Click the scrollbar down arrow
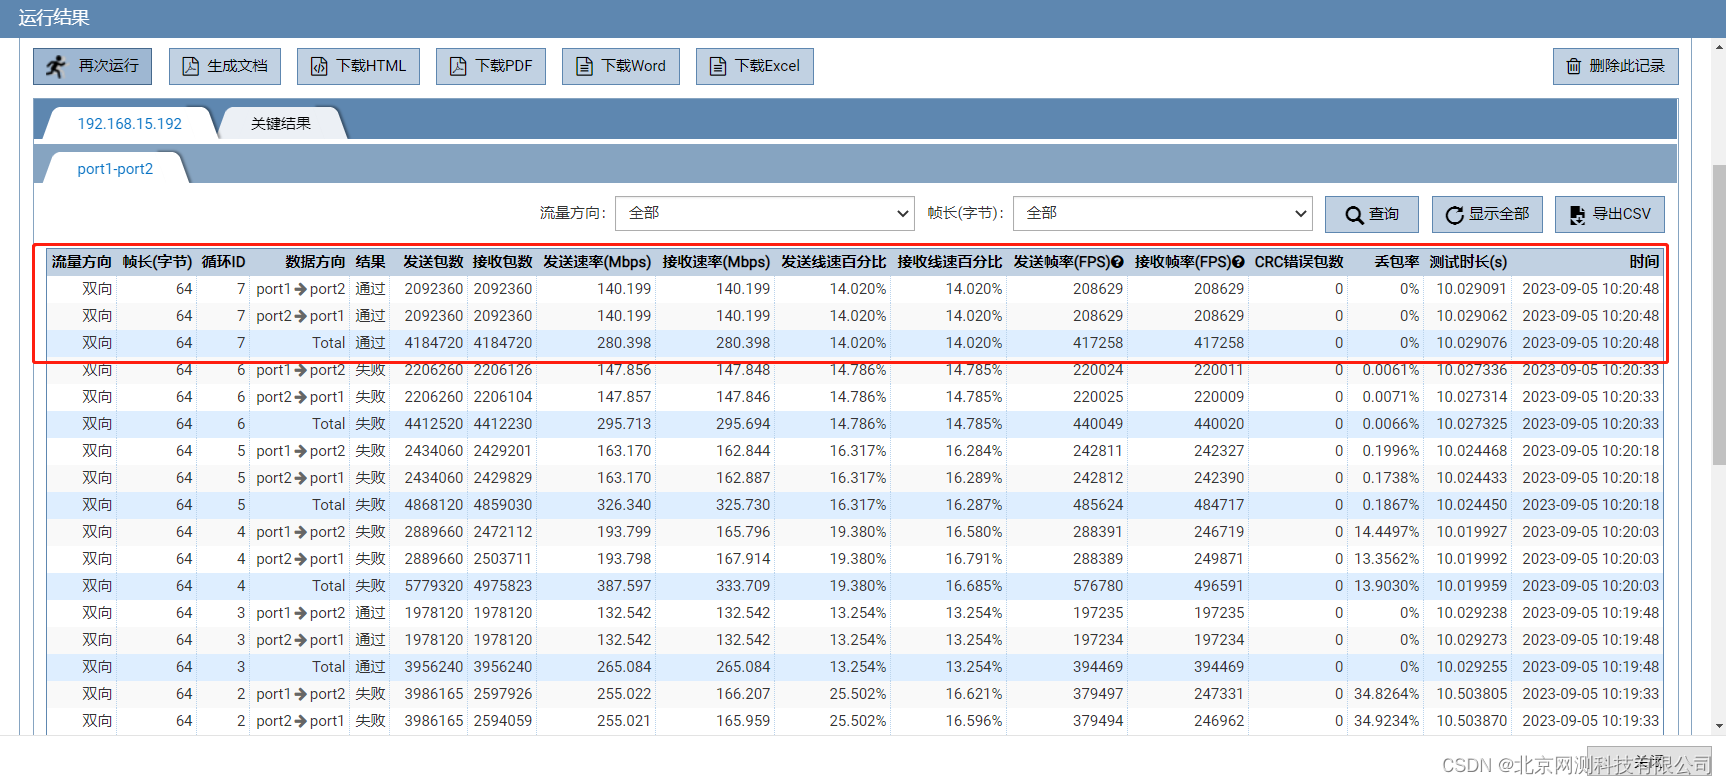Screen dimensions: 1726x784 (1719, 727)
